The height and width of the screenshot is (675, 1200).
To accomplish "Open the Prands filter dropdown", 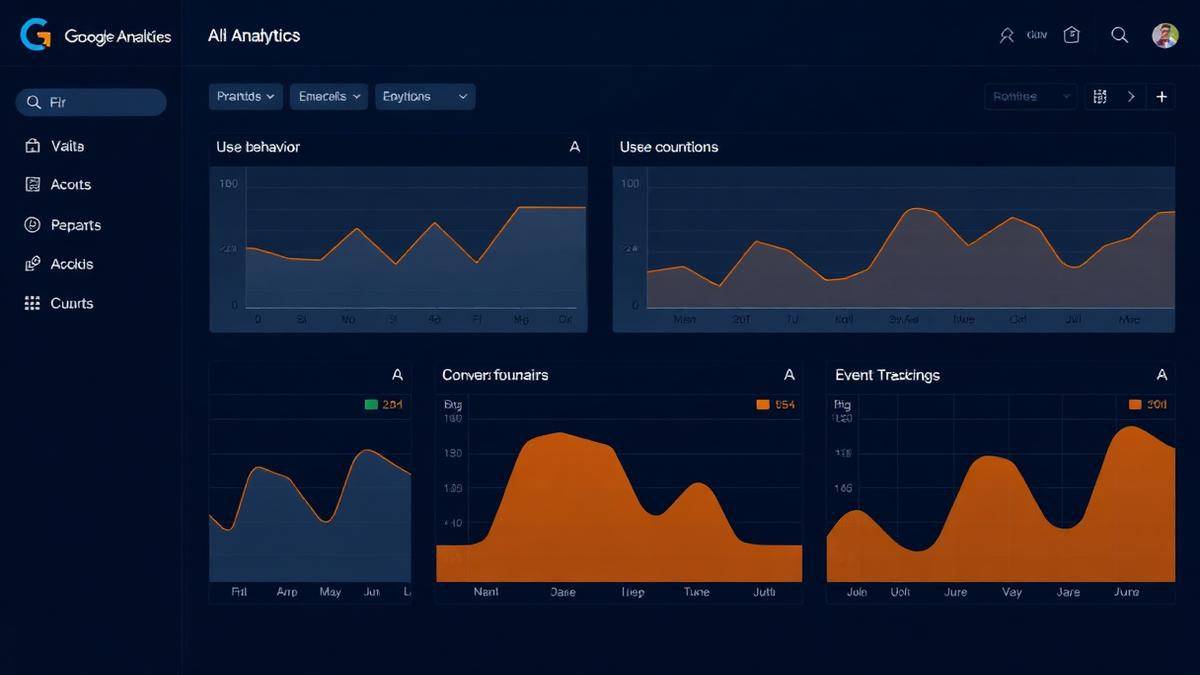I will point(245,96).
